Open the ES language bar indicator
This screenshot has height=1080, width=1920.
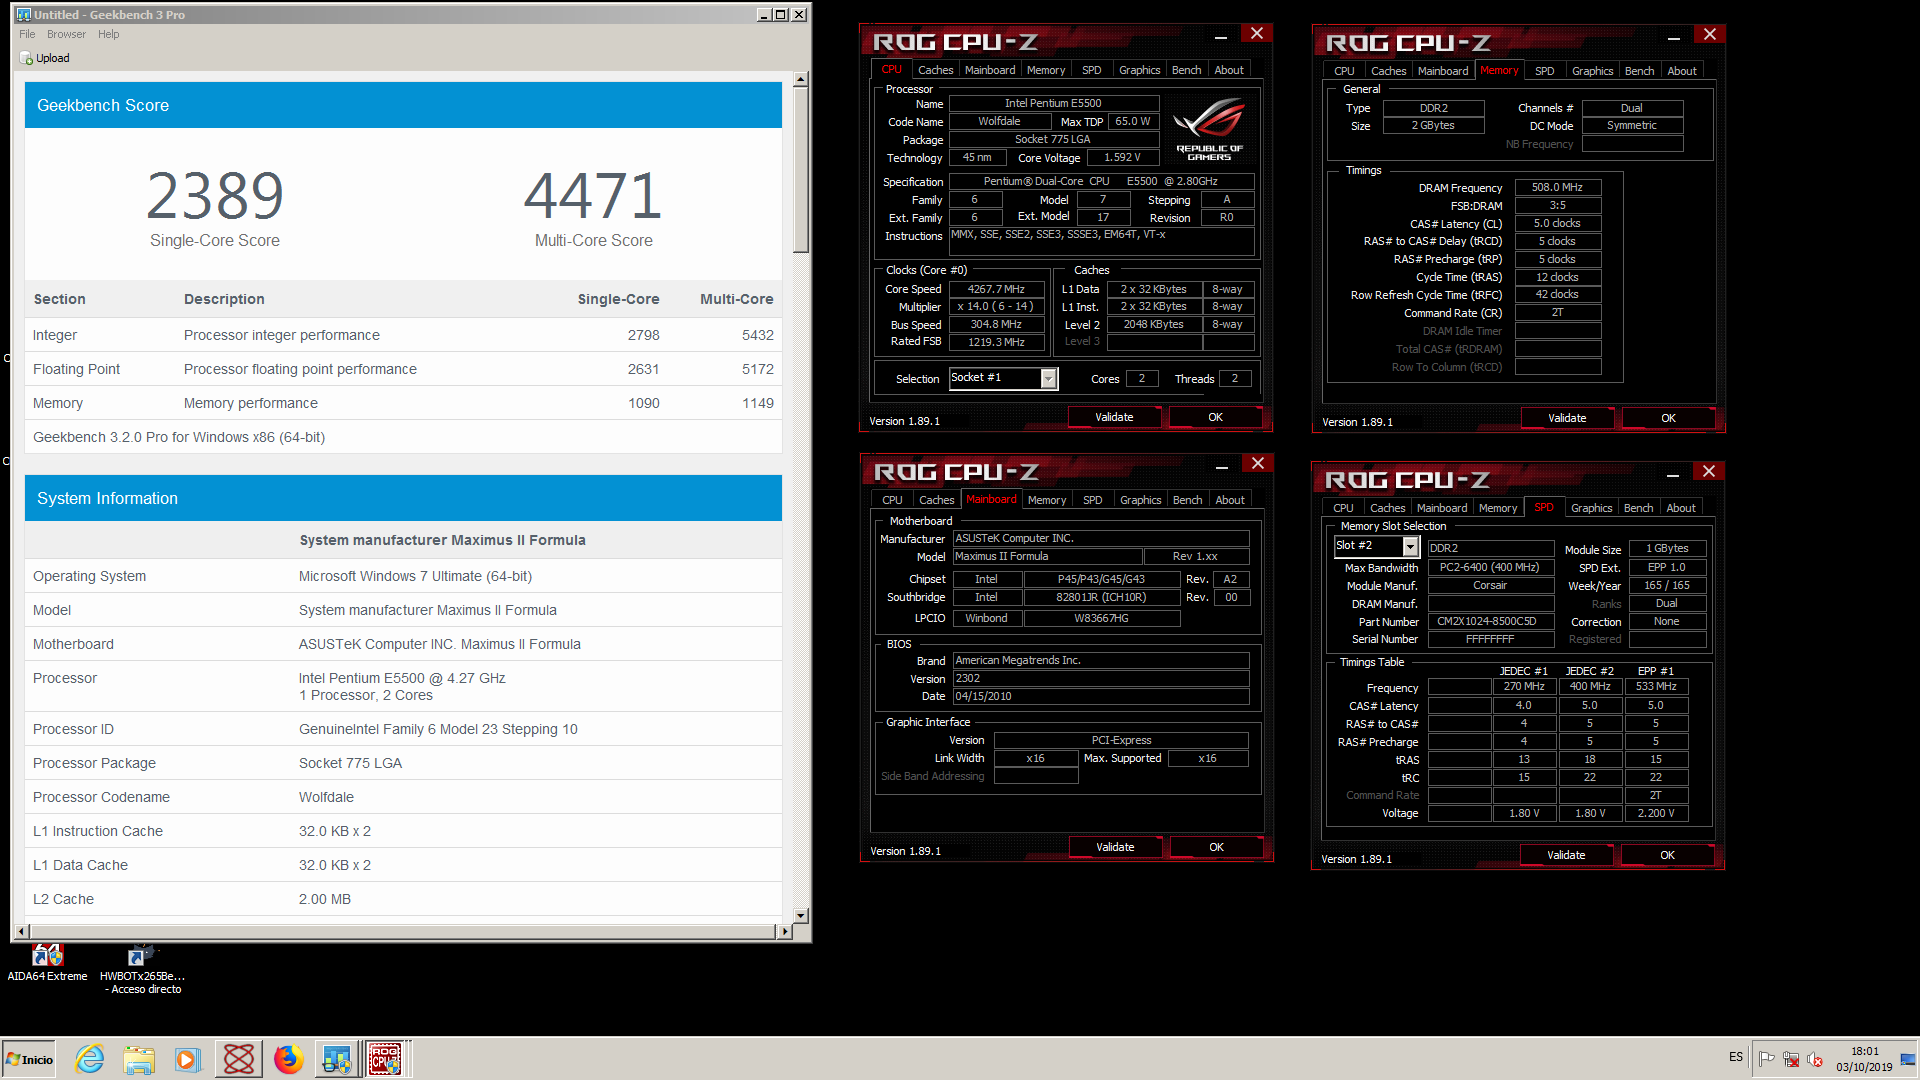pos(1736,1057)
